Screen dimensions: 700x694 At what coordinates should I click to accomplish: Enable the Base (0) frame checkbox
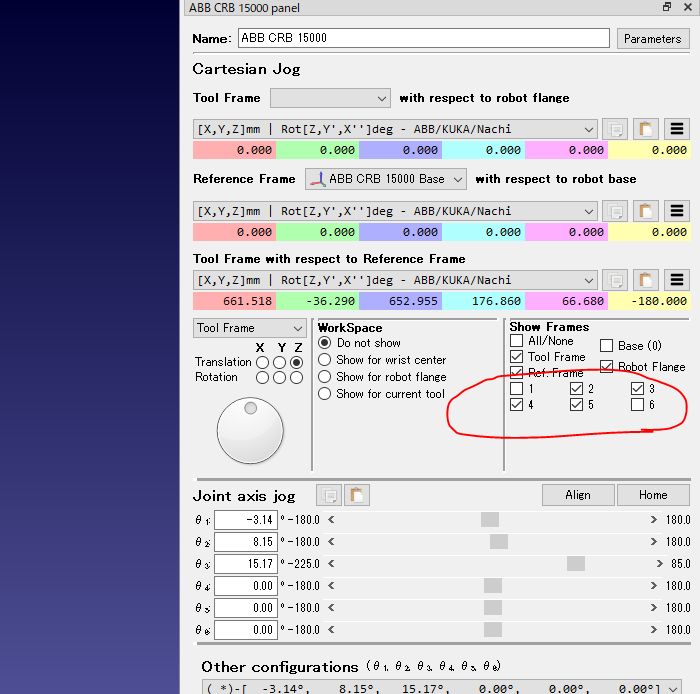606,346
